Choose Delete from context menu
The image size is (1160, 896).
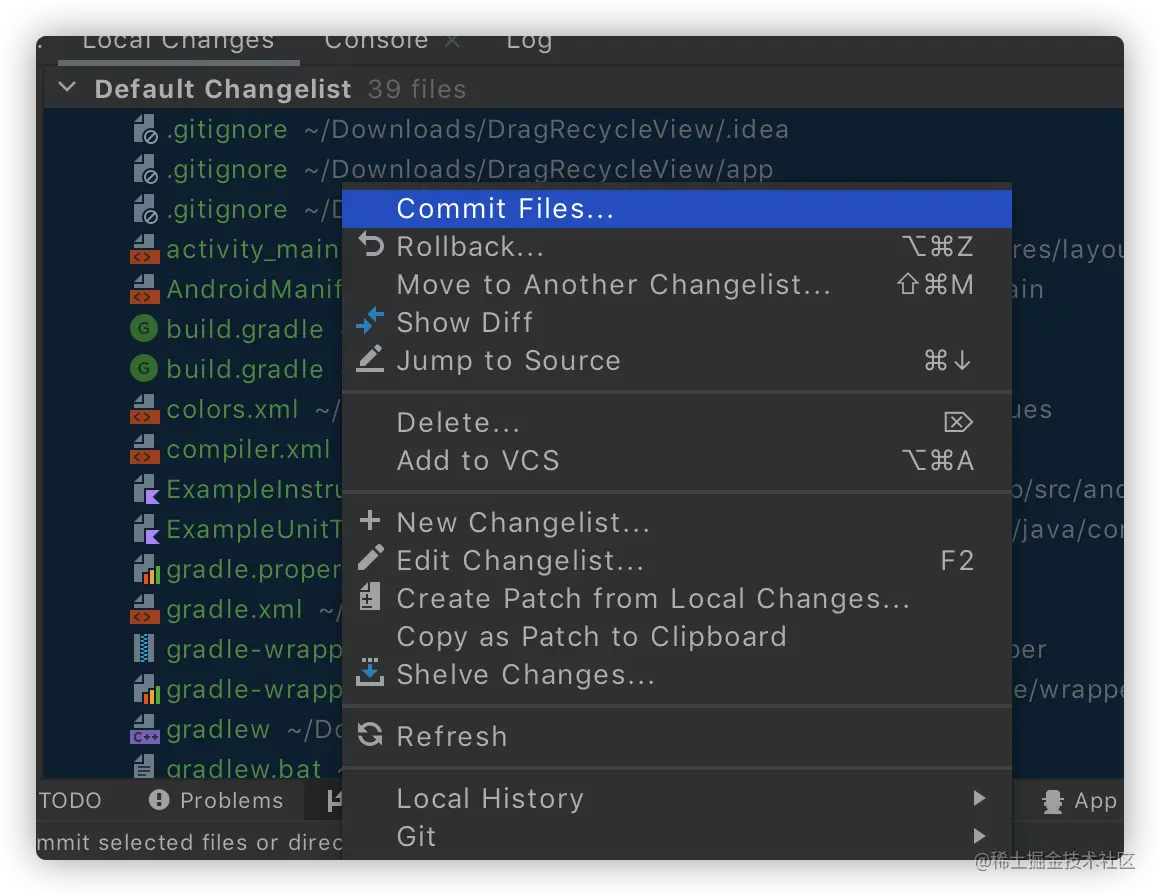coord(458,423)
